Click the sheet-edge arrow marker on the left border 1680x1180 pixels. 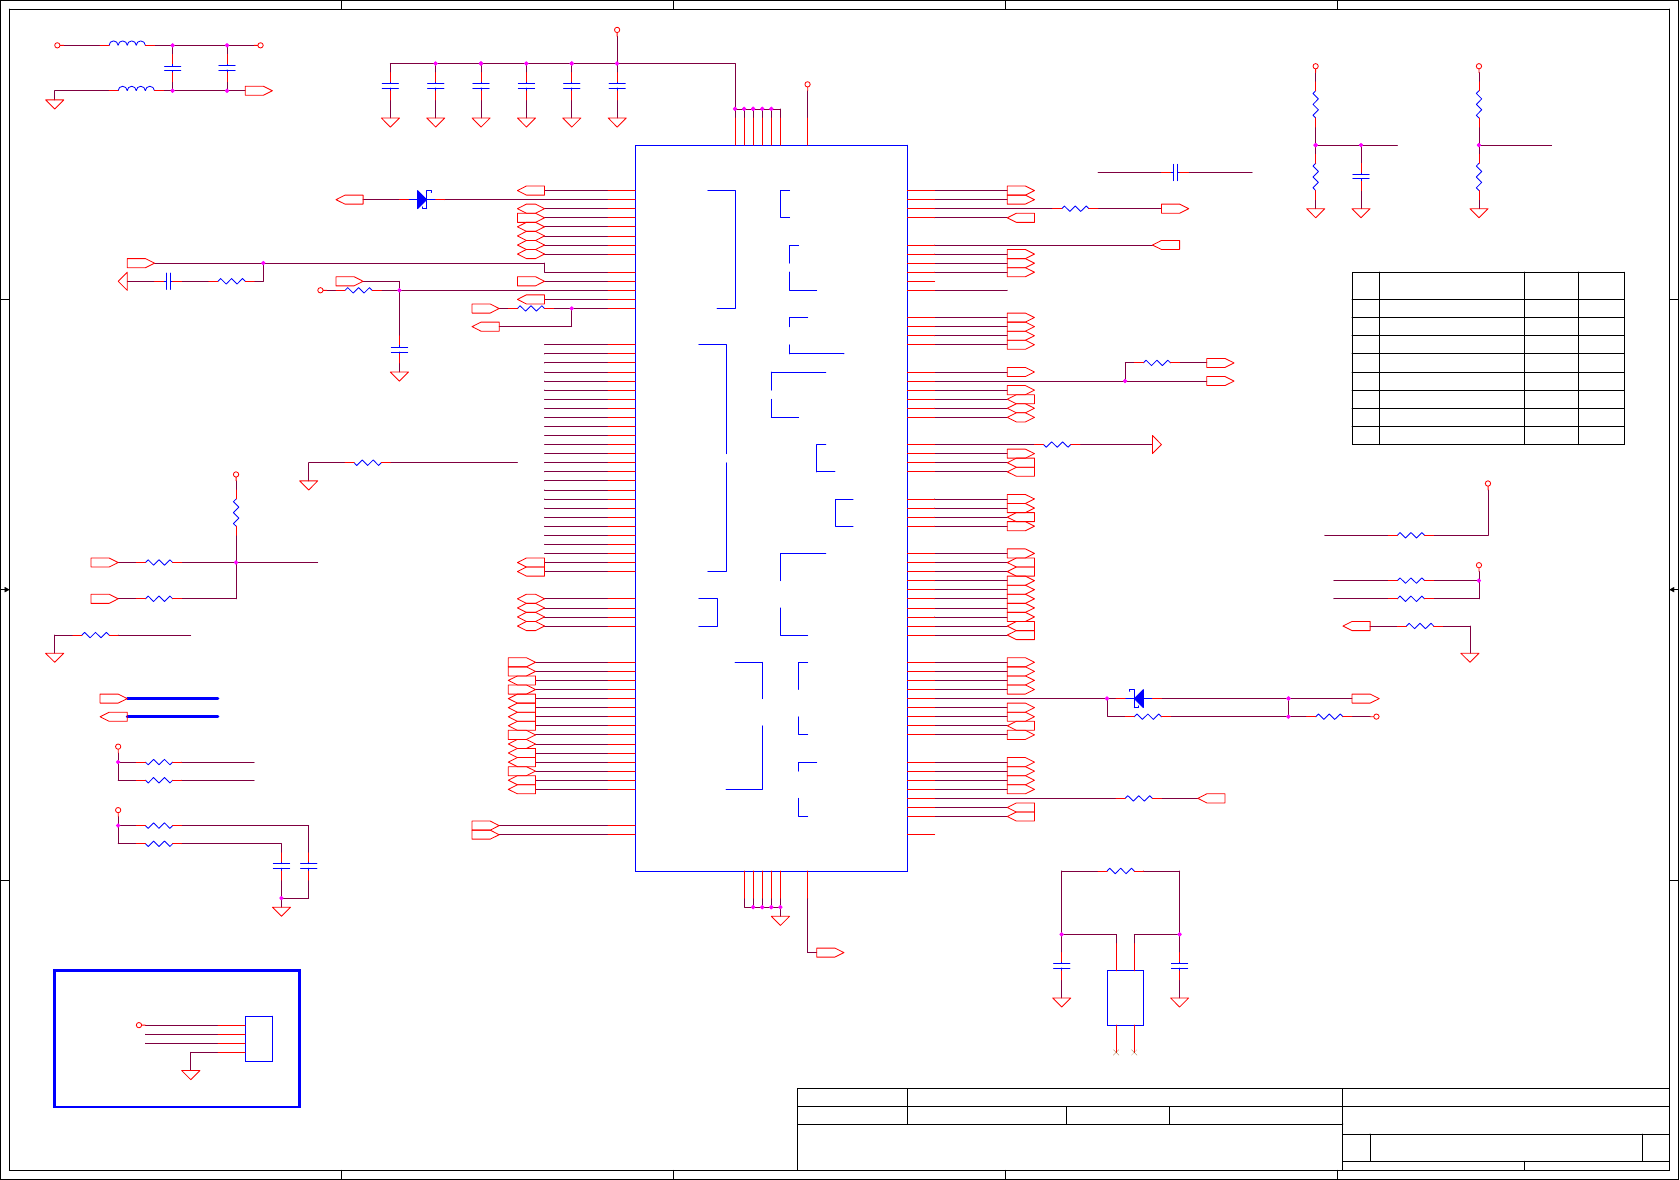point(5,590)
